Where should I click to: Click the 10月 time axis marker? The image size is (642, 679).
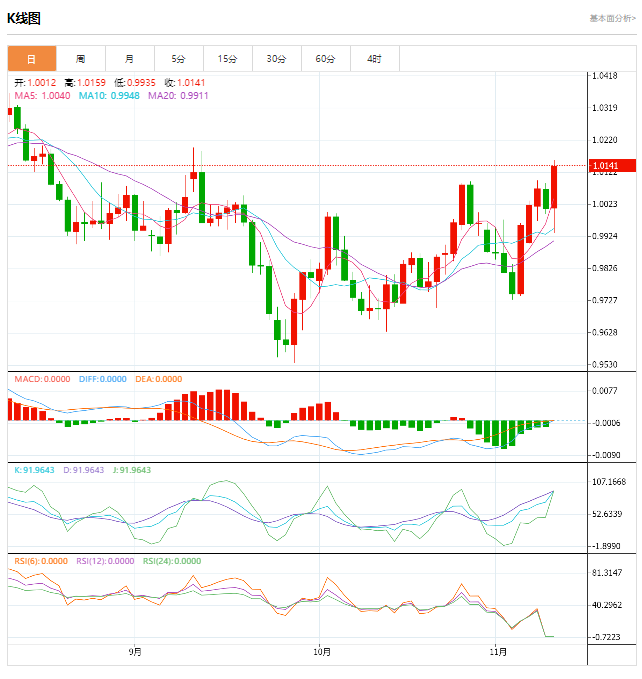coord(322,651)
